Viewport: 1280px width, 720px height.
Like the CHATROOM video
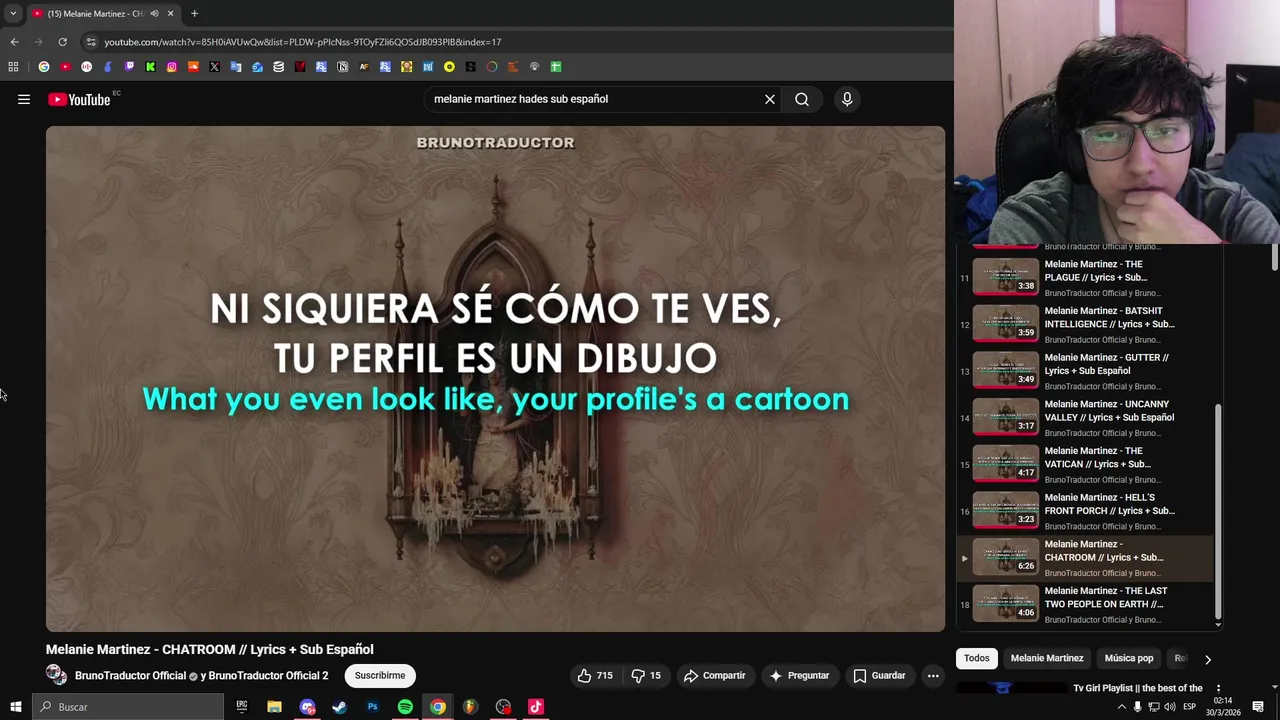tap(595, 676)
